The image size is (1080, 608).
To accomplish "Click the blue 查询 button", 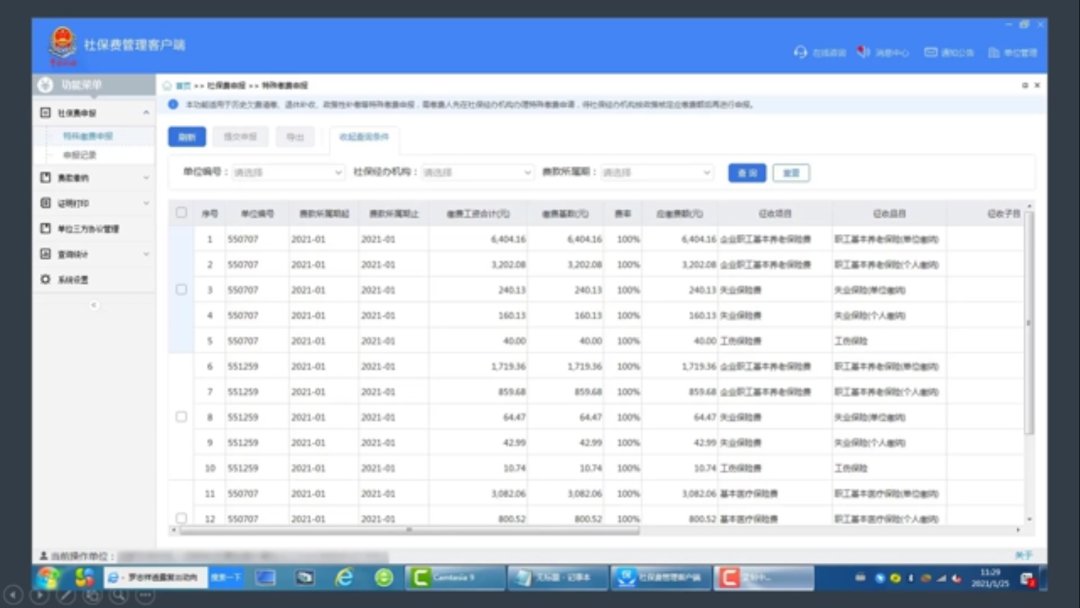I will click(x=747, y=172).
